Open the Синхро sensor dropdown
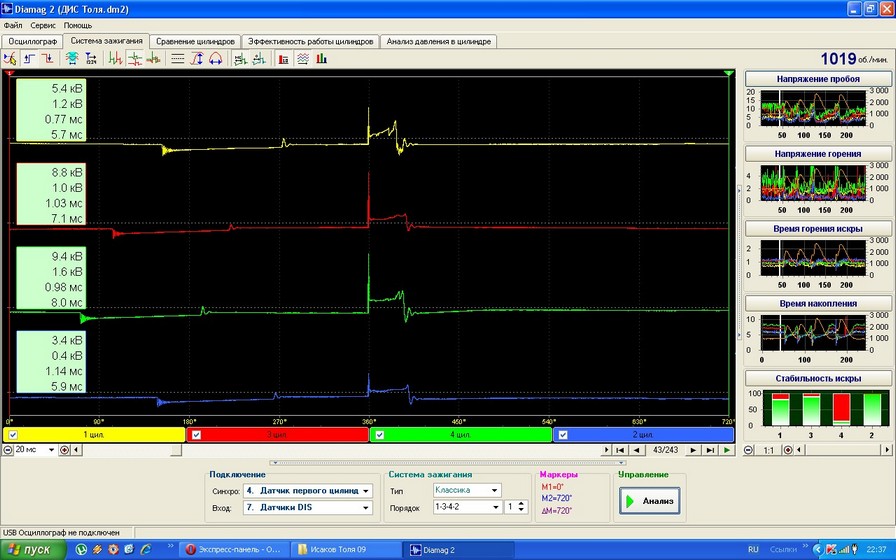 (366, 491)
